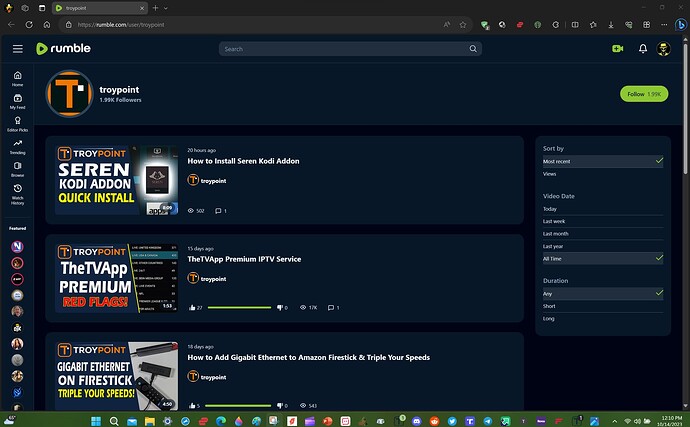Open browser settings three-dots menu
This screenshot has width=690, height=427.
pos(664,25)
